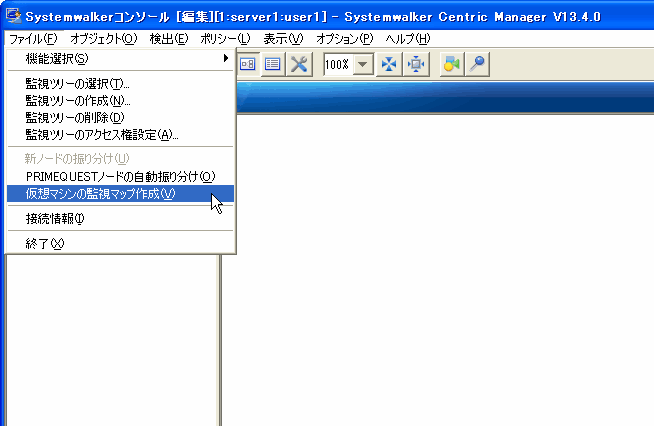
Task: Open the 検出(E) menu
Action: point(169,39)
